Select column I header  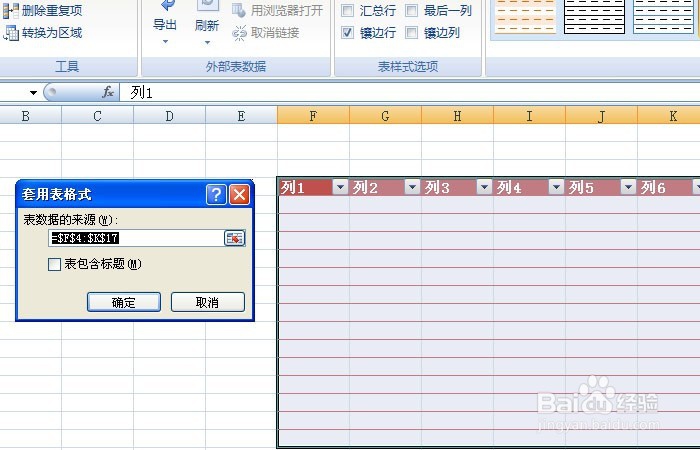(529, 116)
